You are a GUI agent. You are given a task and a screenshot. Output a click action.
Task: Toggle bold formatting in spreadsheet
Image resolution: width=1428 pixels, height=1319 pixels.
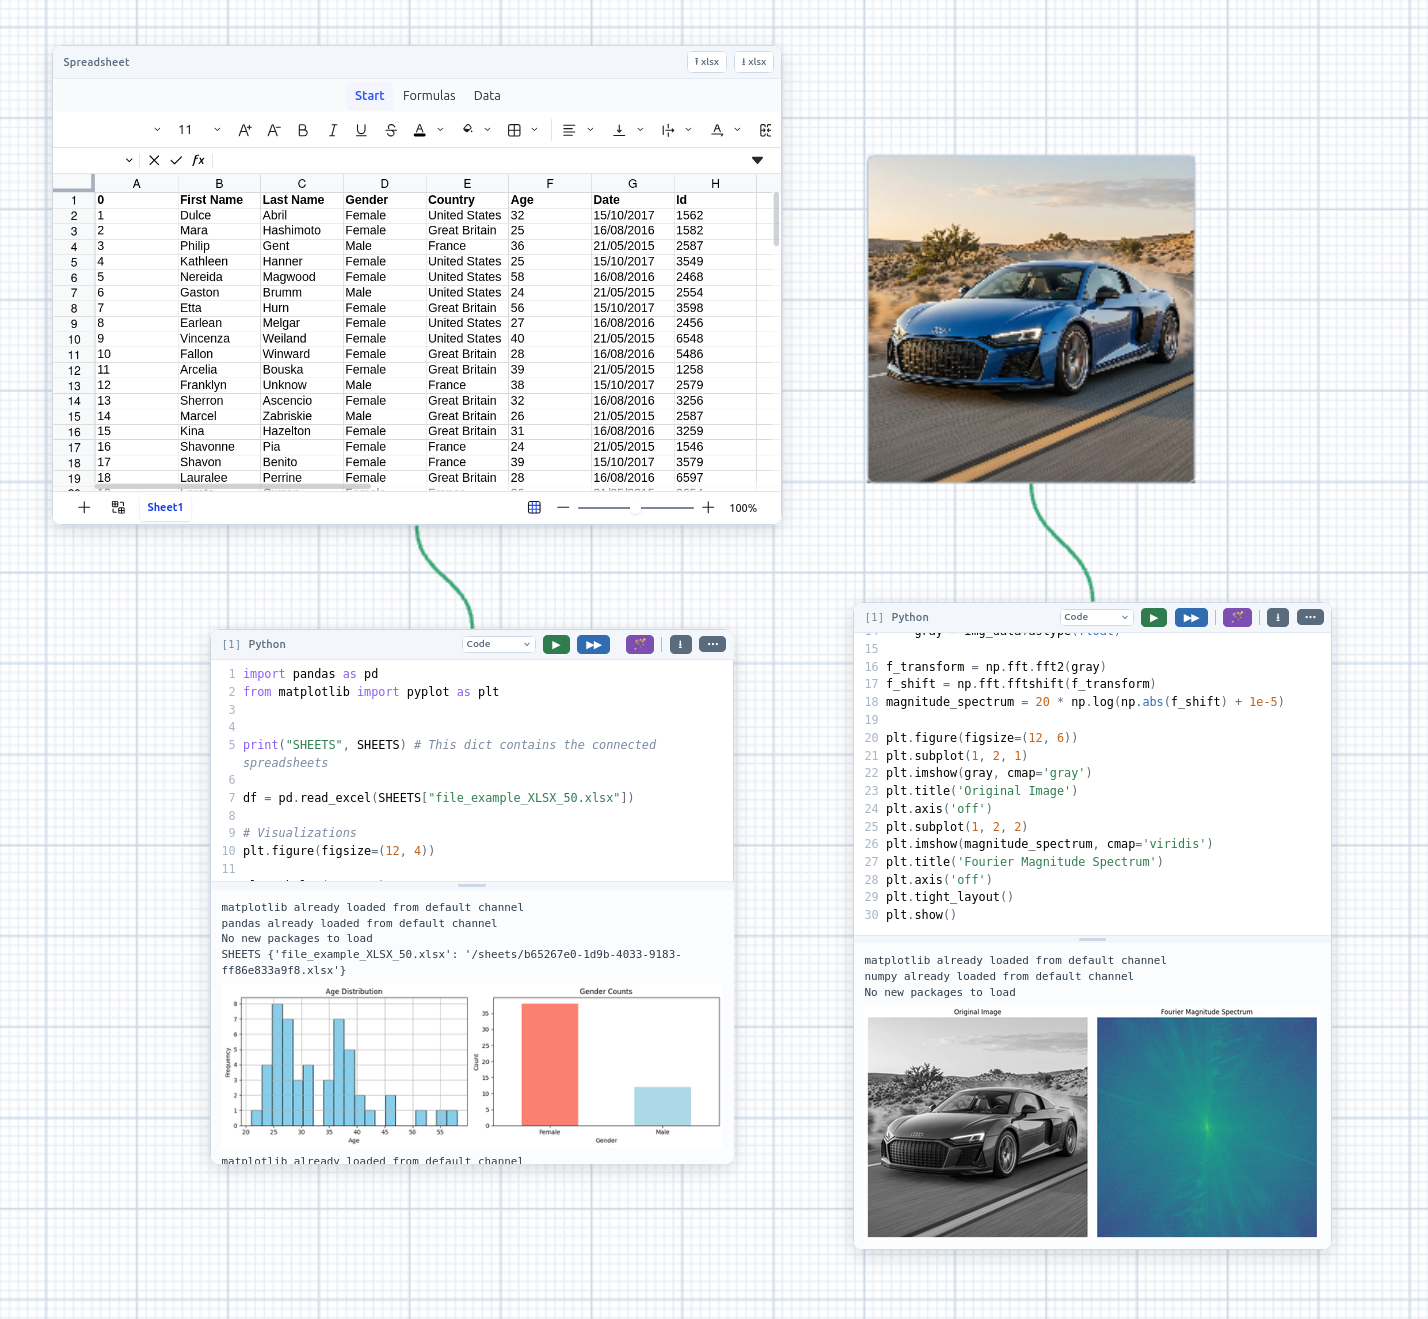pos(303,130)
